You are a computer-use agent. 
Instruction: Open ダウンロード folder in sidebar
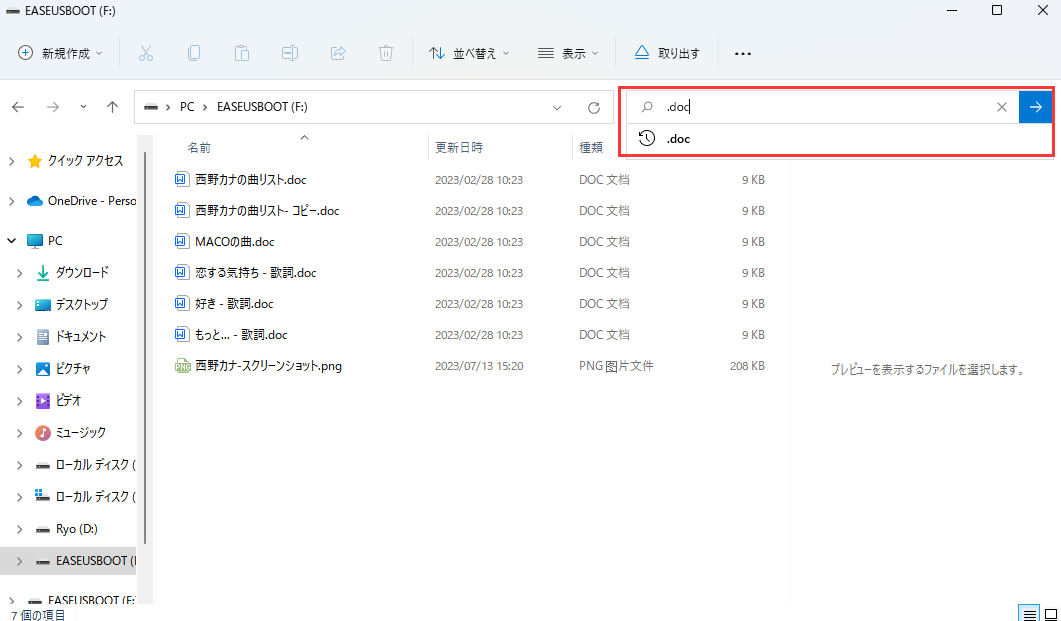pyautogui.click(x=81, y=272)
